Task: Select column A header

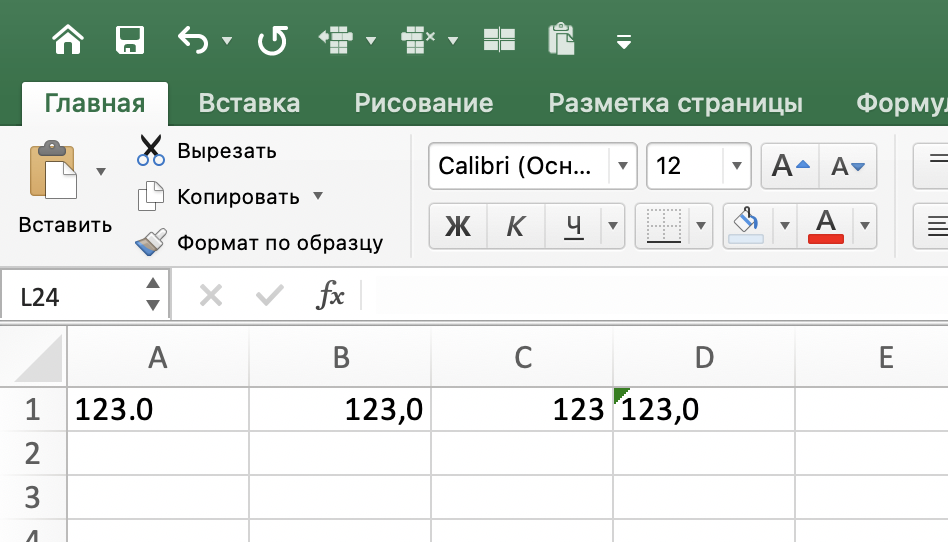Action: click(158, 358)
